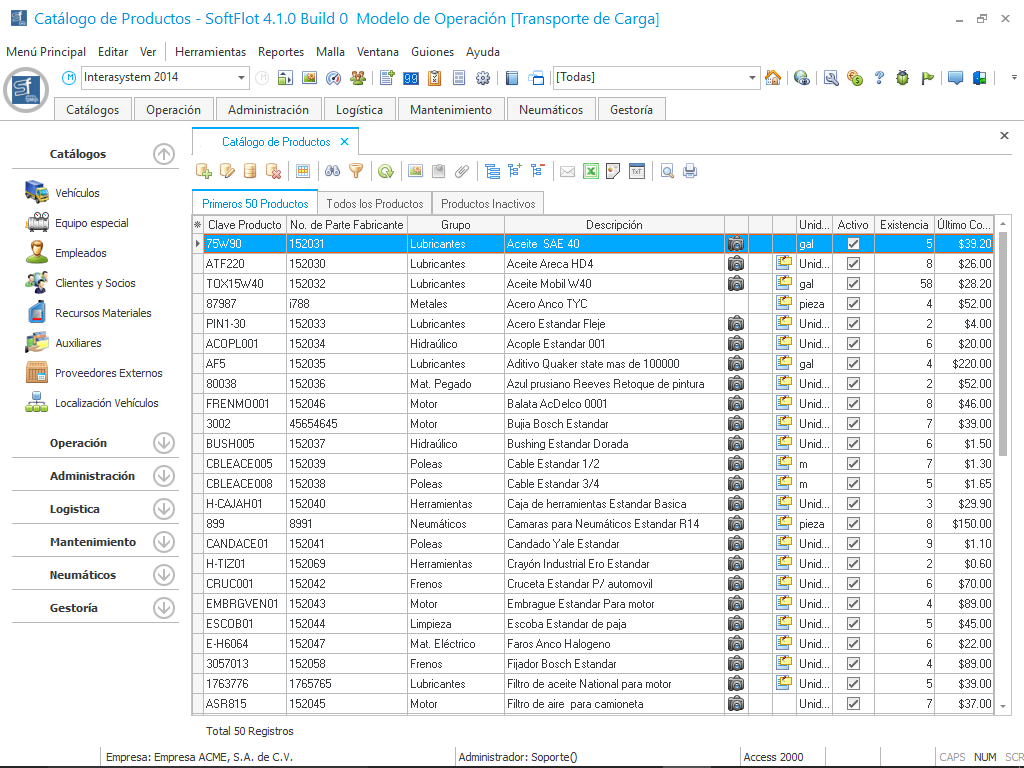This screenshot has width=1024, height=768.
Task: Toggle Activo checkbox for Bujia Bosch Estandar
Action: [853, 424]
